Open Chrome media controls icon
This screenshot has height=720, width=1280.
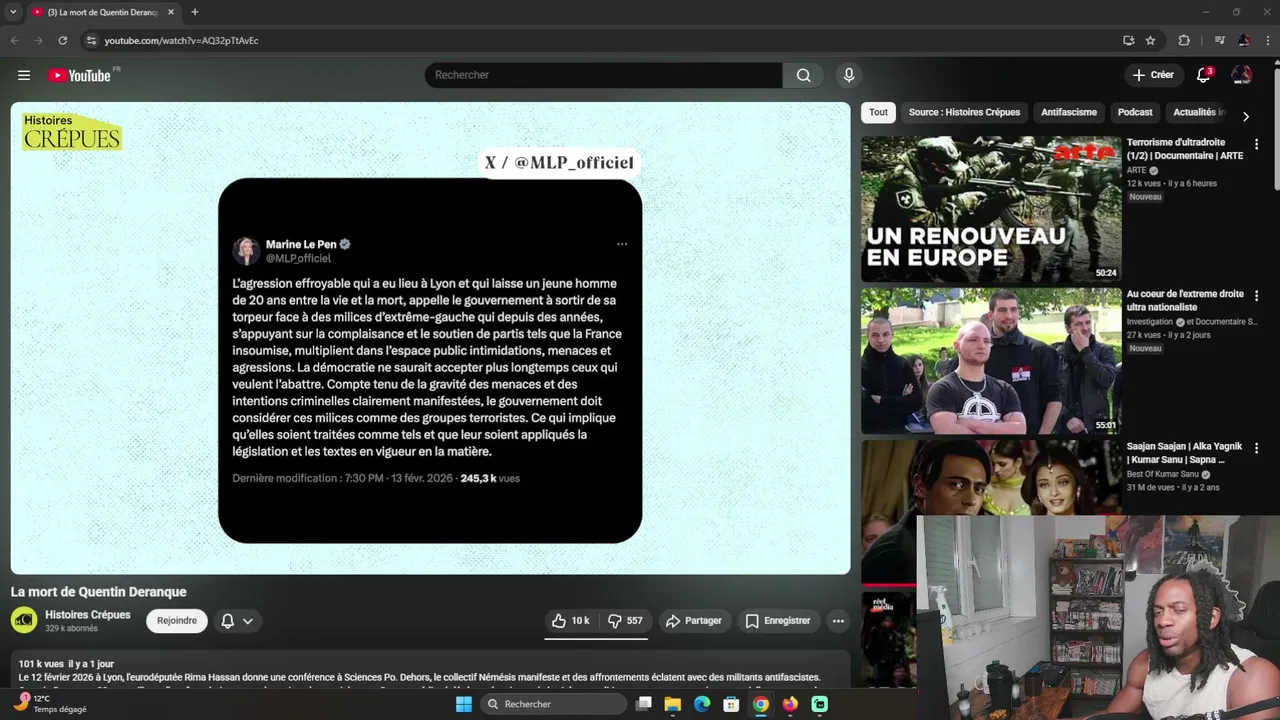pyautogui.click(x=1219, y=40)
